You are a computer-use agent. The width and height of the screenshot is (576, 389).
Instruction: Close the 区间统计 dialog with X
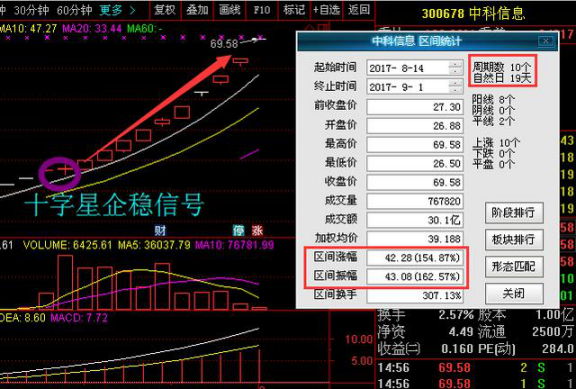point(546,41)
